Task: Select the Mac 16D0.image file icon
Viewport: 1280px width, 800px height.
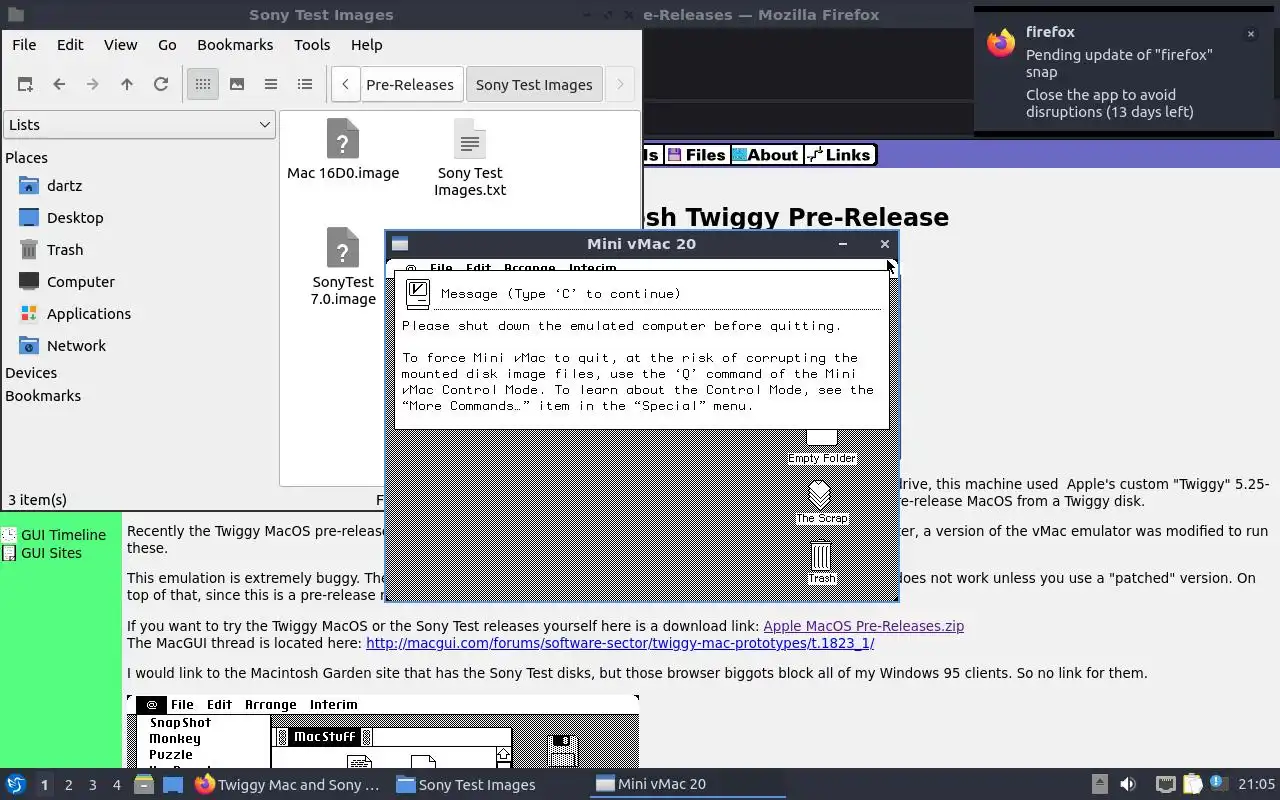Action: [x=343, y=139]
